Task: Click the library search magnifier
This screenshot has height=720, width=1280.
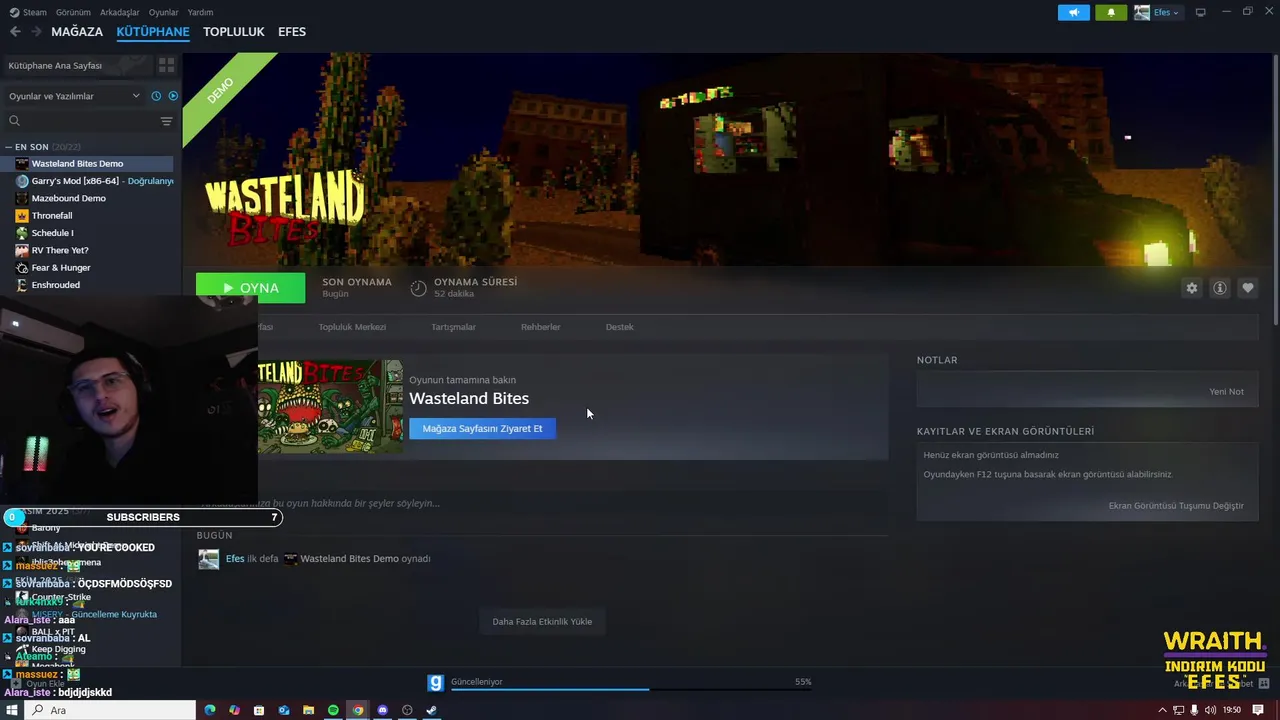Action: click(14, 121)
